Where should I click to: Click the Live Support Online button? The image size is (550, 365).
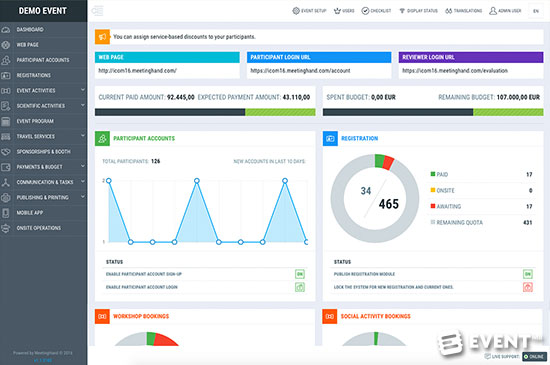click(534, 357)
